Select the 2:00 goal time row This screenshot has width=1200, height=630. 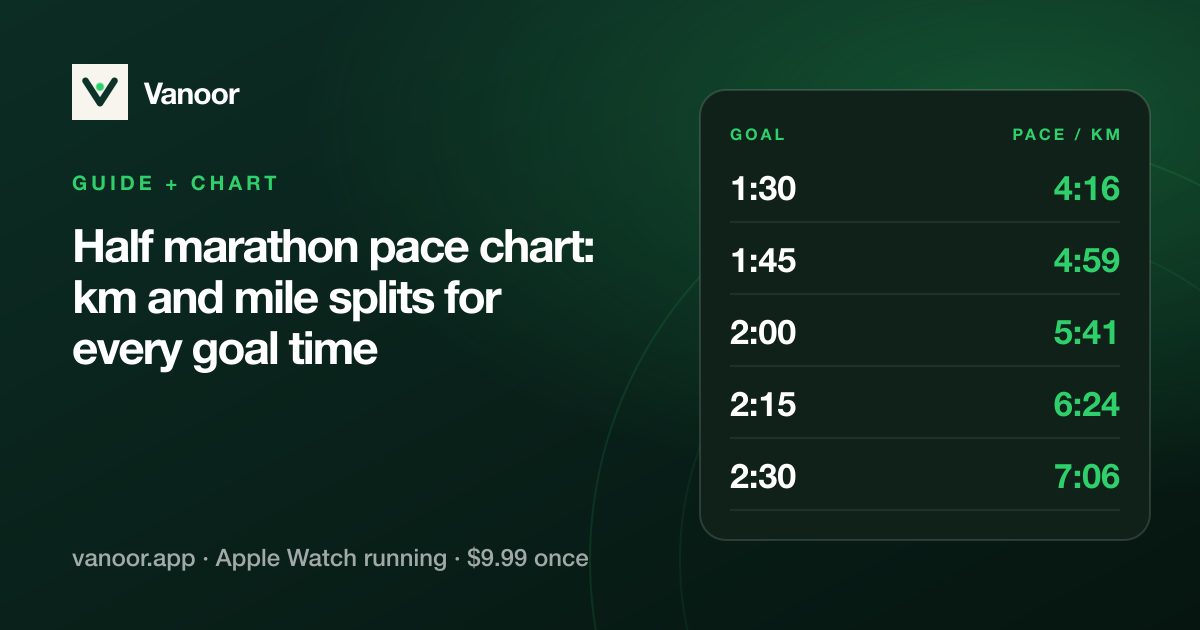coord(925,332)
